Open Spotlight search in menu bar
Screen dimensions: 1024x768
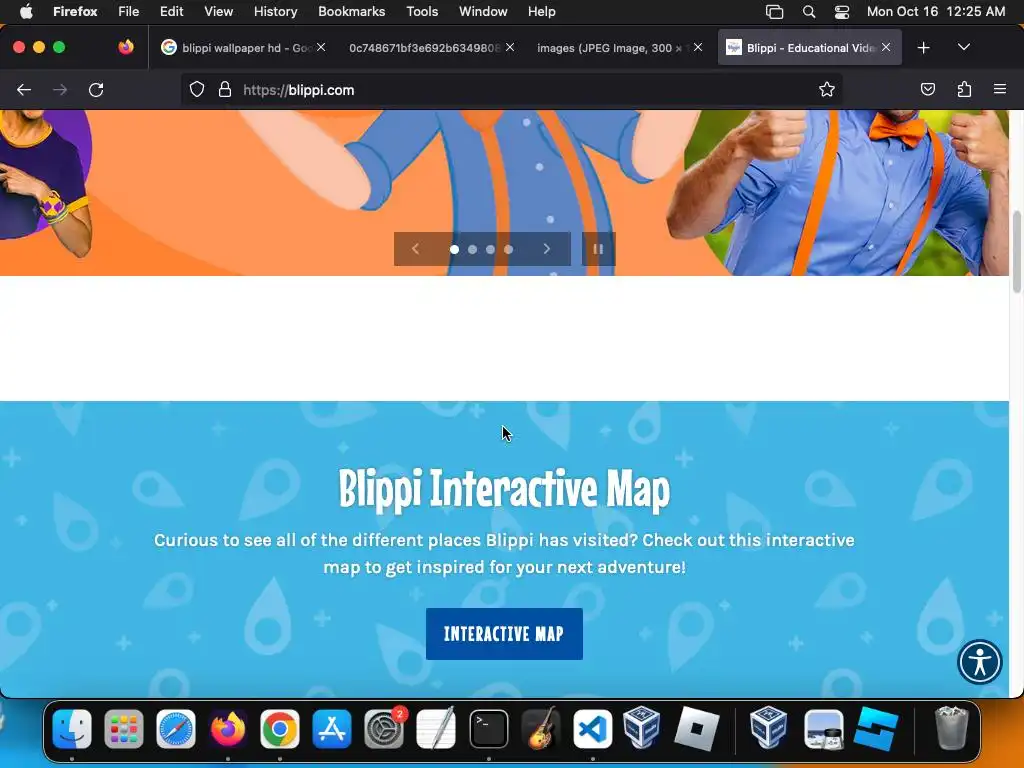[808, 11]
